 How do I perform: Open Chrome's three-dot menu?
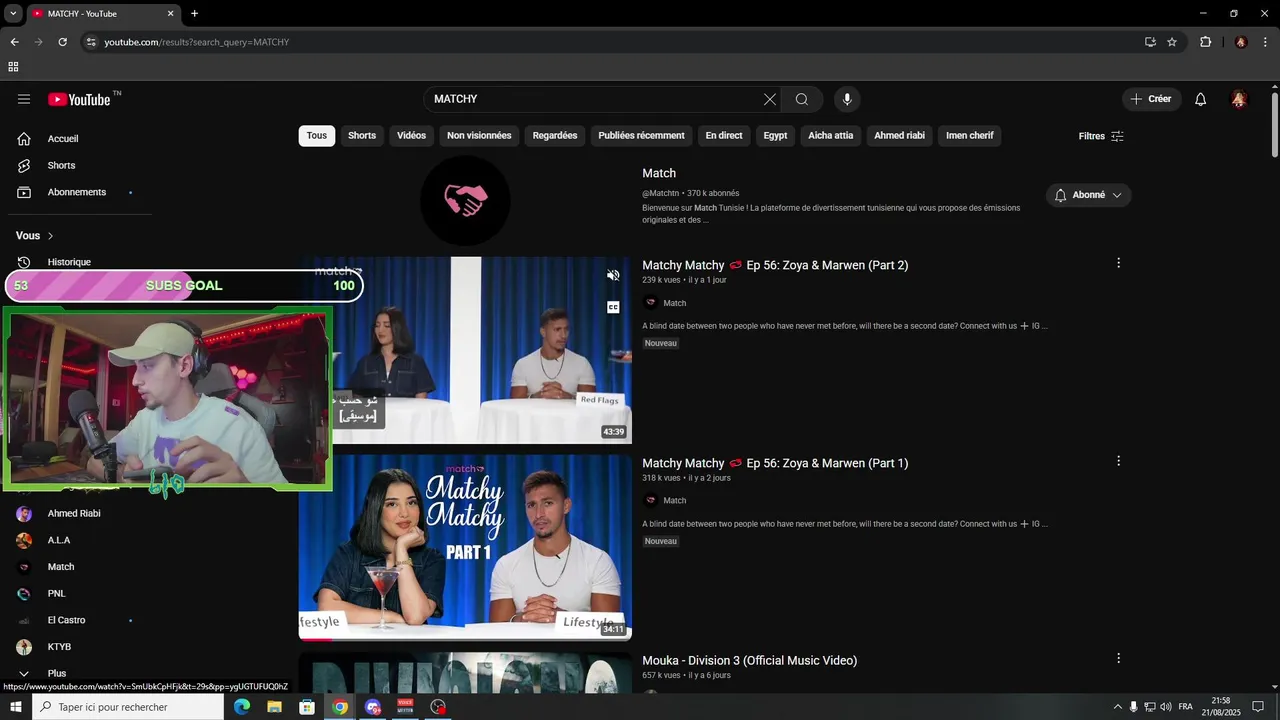[x=1266, y=42]
